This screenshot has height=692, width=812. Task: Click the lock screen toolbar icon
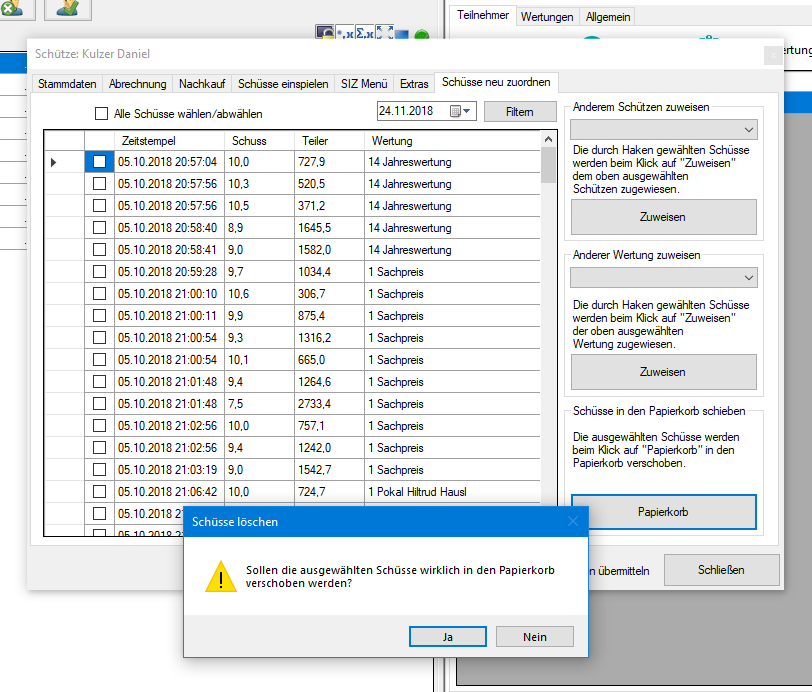tap(324, 33)
